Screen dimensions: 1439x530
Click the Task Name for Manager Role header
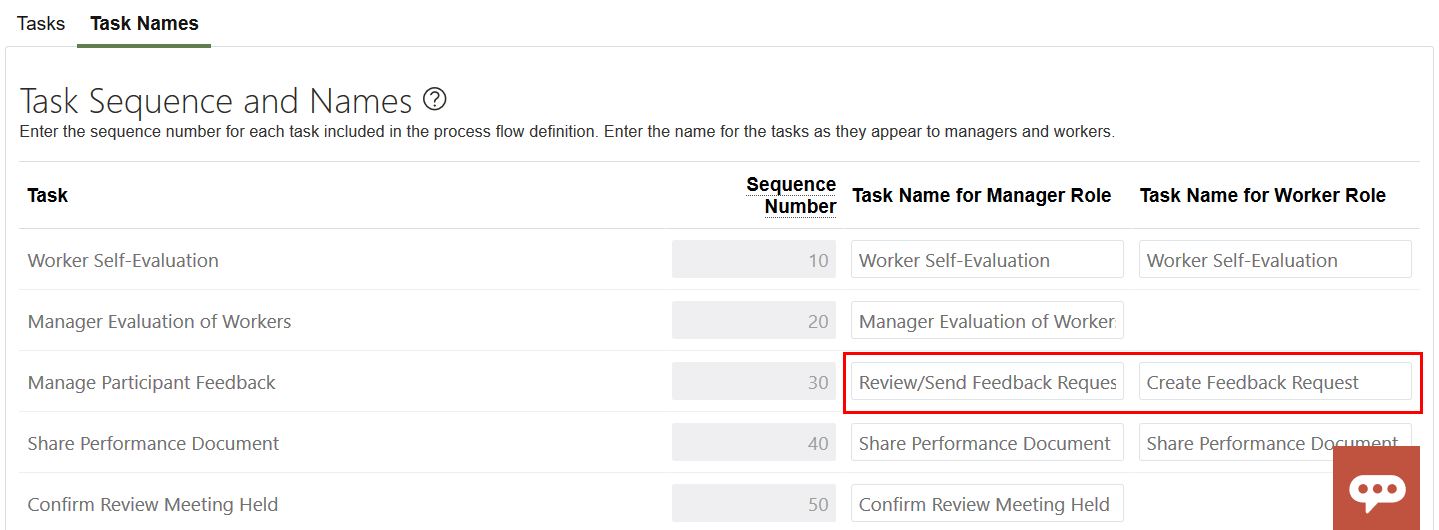click(981, 195)
